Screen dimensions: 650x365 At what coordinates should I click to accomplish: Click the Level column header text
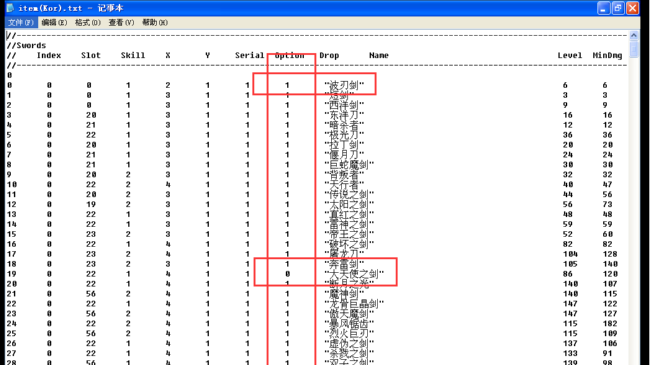(570, 55)
